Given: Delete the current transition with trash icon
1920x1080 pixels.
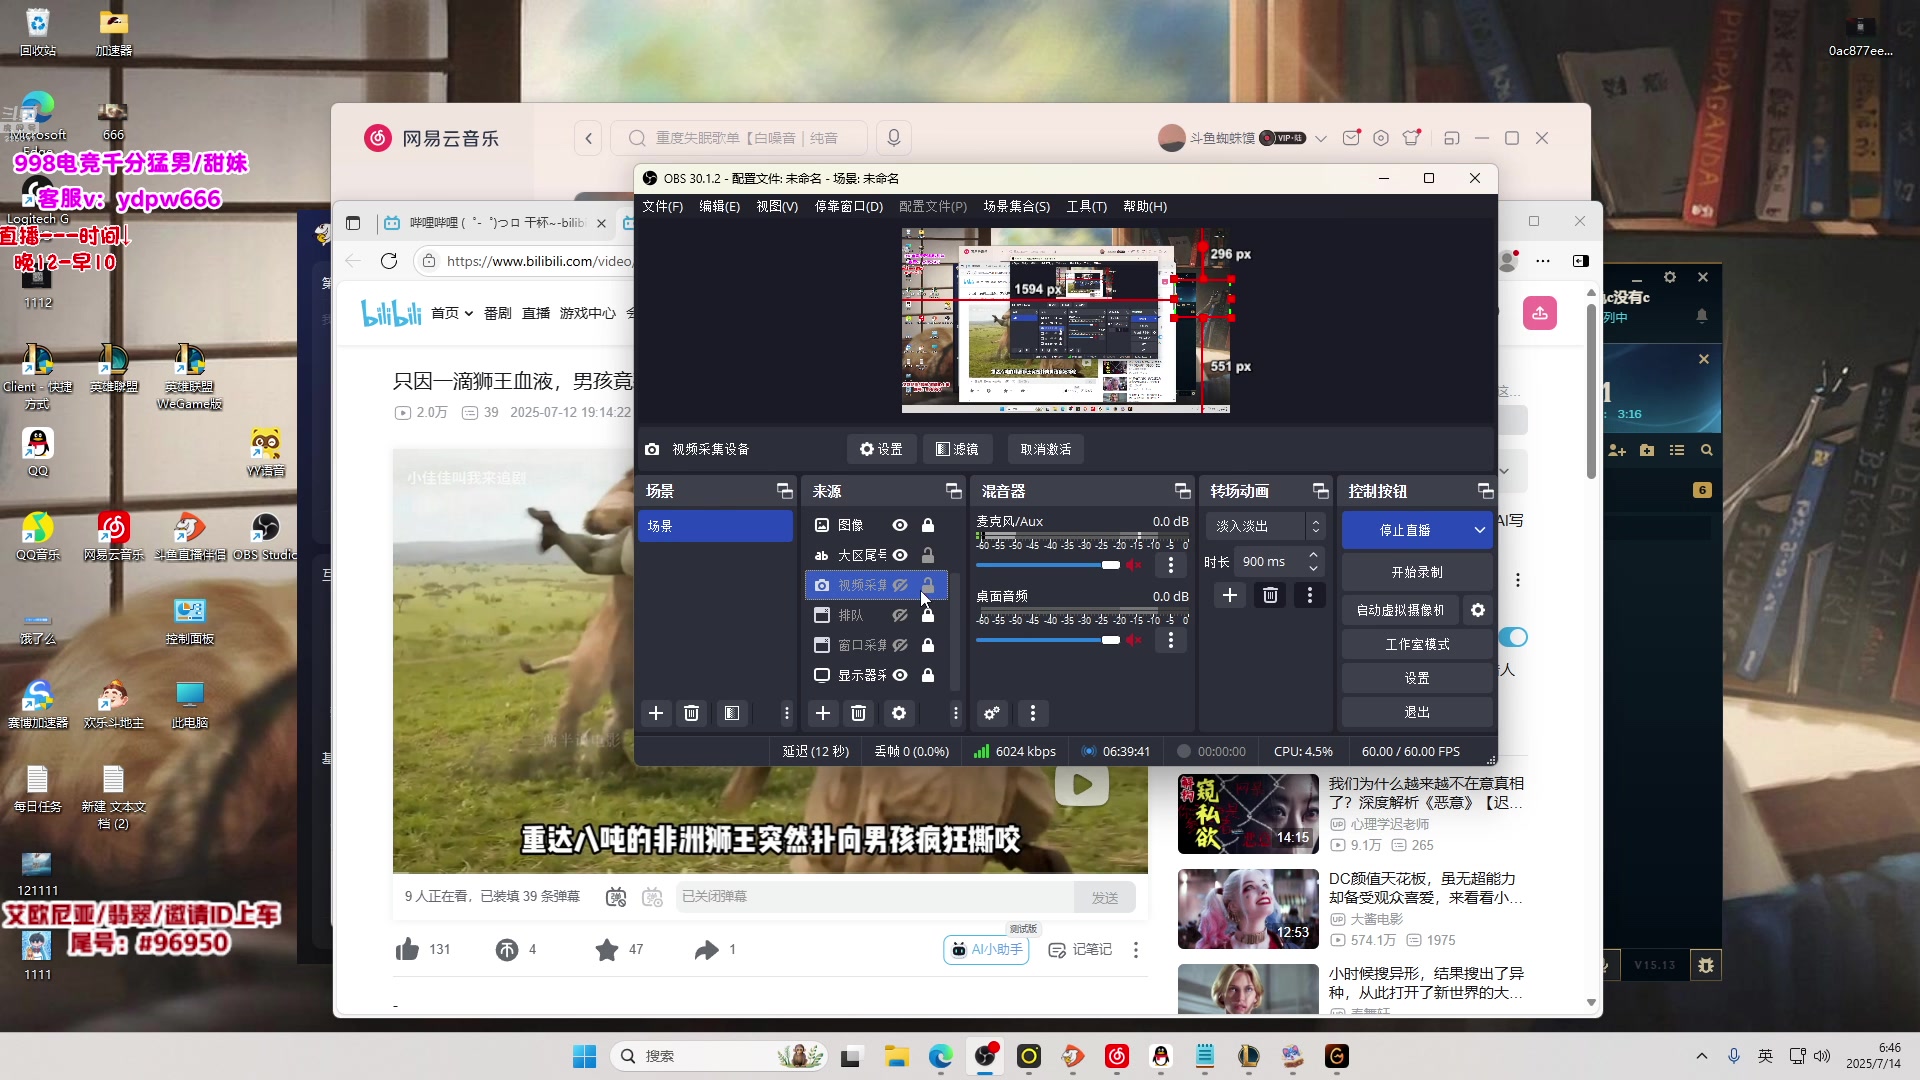Looking at the screenshot, I should coord(1270,595).
